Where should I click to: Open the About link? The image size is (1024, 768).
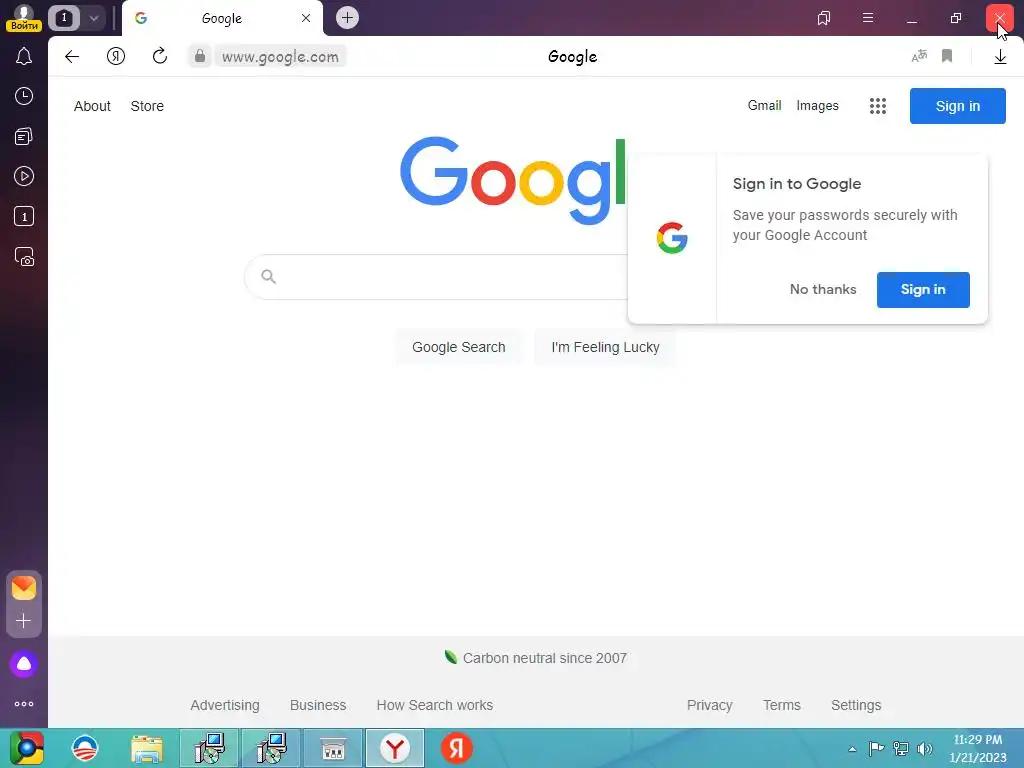pyautogui.click(x=92, y=106)
